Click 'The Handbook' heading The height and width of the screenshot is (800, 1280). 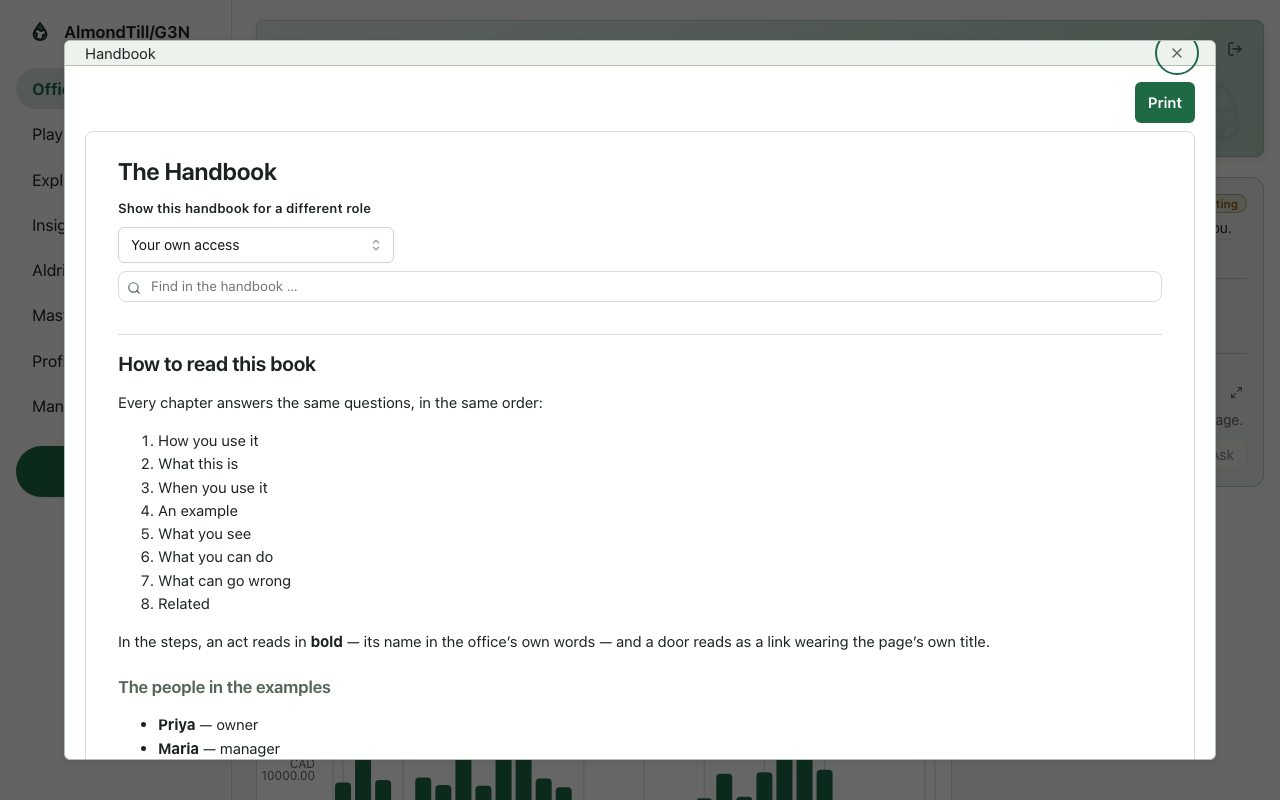click(197, 172)
